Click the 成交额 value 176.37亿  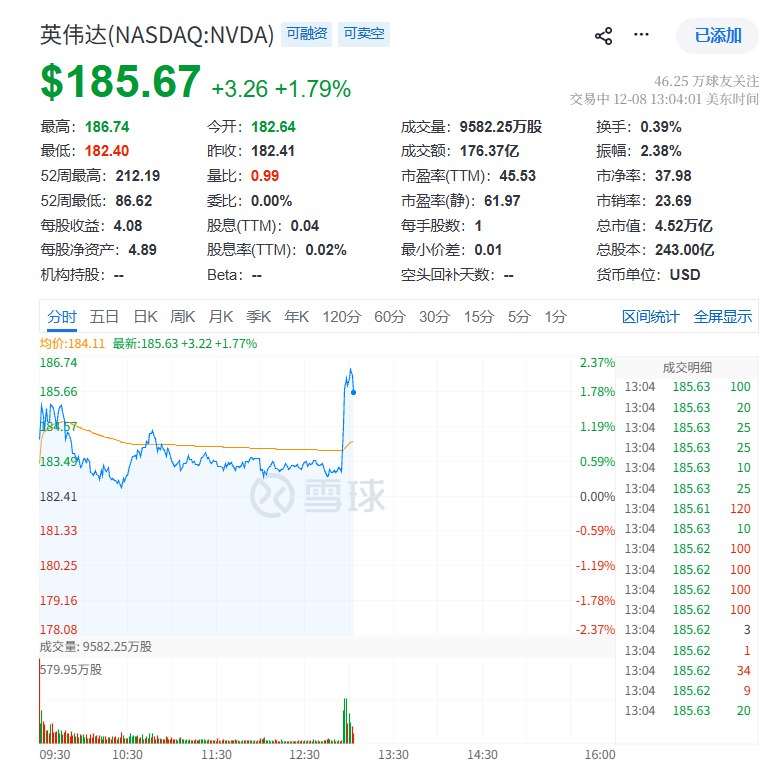click(x=489, y=151)
